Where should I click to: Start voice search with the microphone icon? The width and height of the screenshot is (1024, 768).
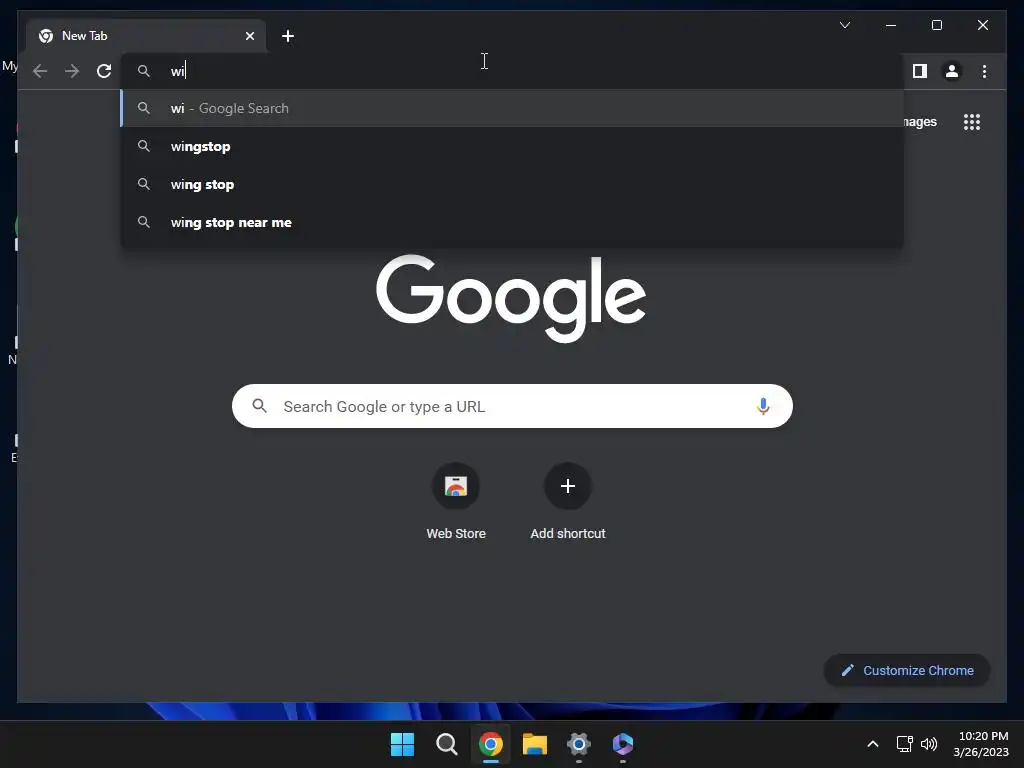[763, 406]
